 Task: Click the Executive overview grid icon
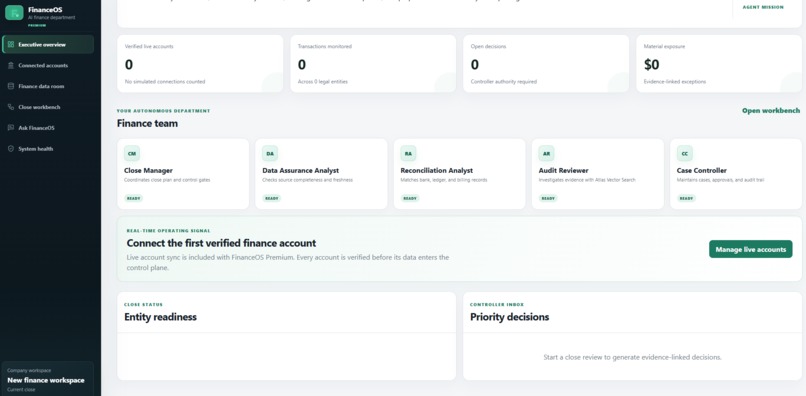coord(11,45)
